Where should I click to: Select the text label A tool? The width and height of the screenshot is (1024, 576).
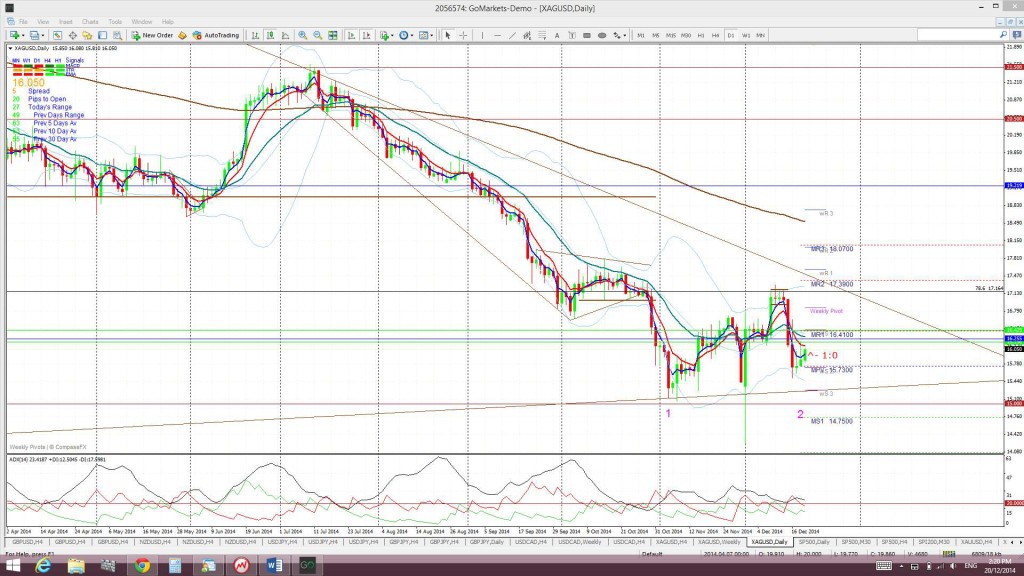coord(557,35)
